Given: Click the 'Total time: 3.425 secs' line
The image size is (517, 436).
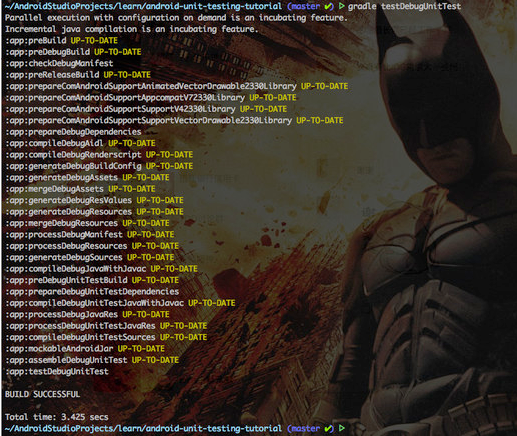Looking at the screenshot, I should click(57, 417).
